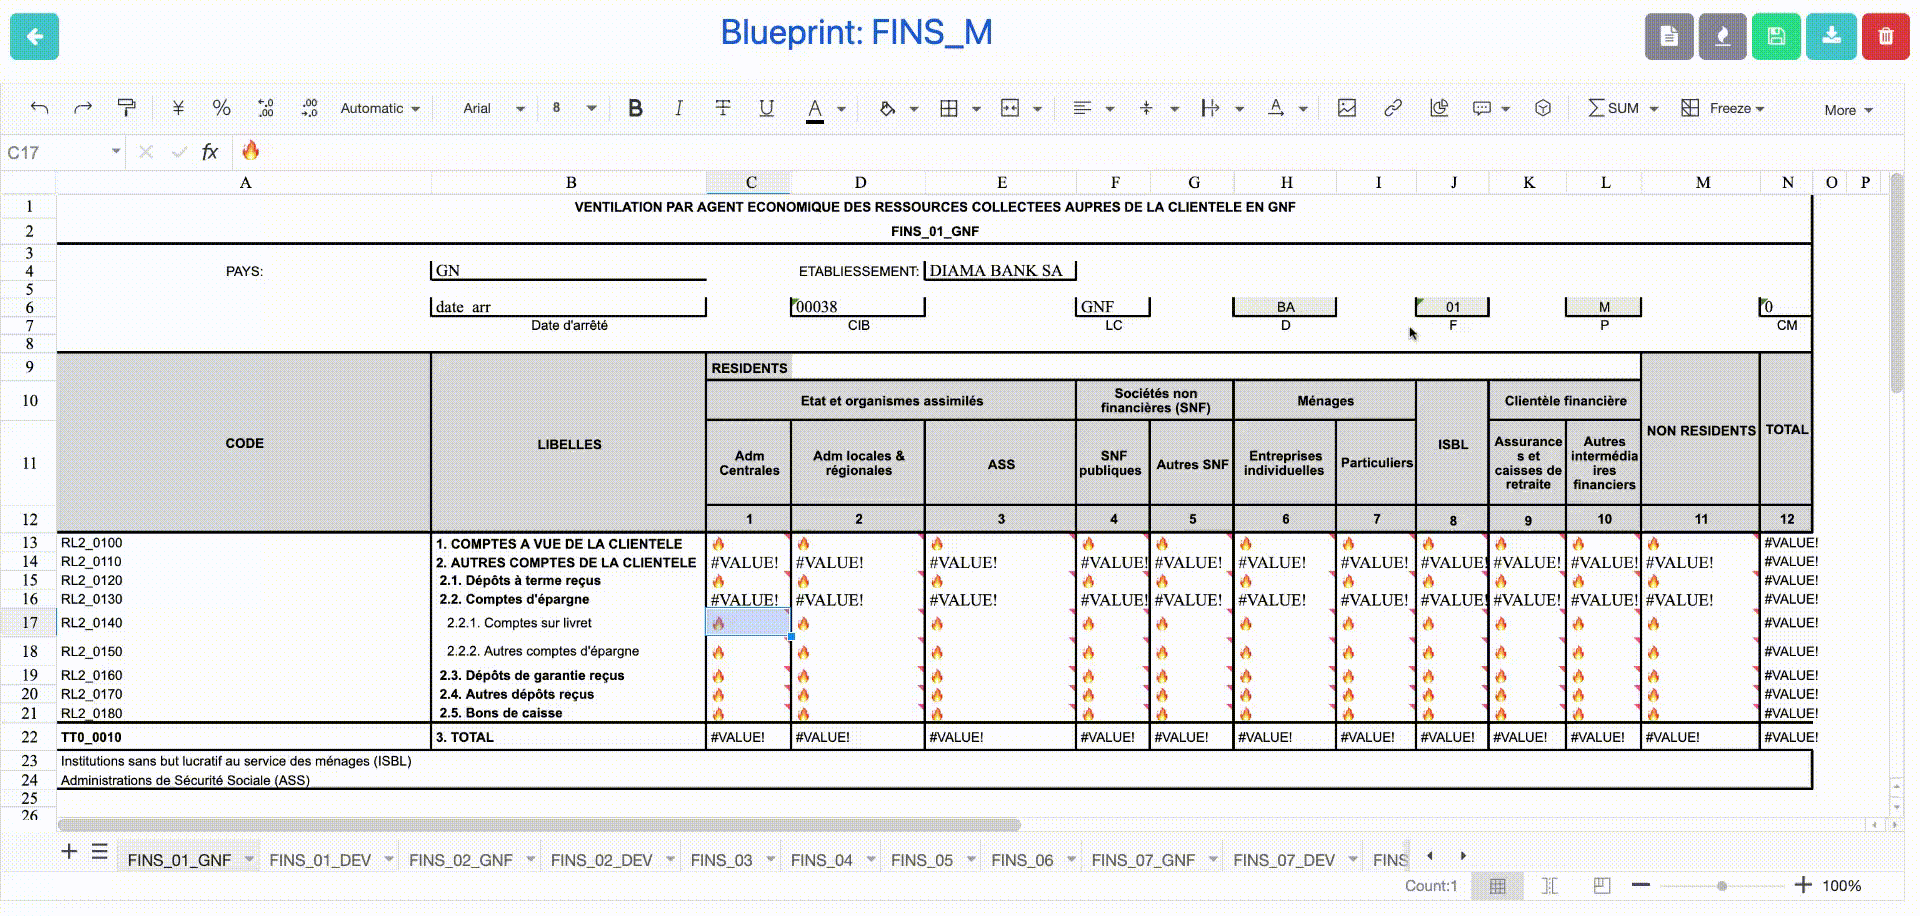Open the Arial font family dropdown
Image resolution: width=1920 pixels, height=916 pixels.
(494, 108)
